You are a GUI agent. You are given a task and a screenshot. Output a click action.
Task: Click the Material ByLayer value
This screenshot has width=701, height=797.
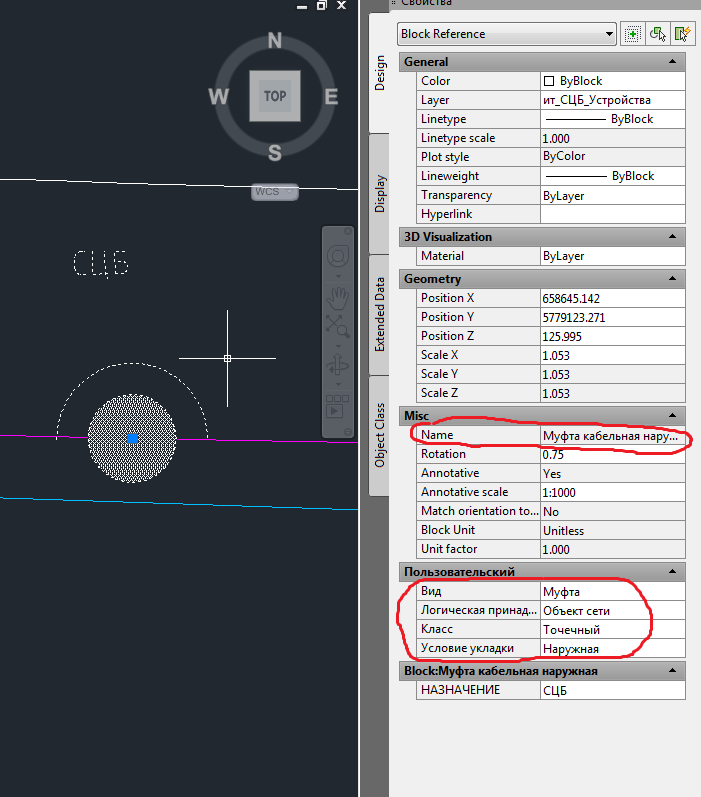point(613,256)
